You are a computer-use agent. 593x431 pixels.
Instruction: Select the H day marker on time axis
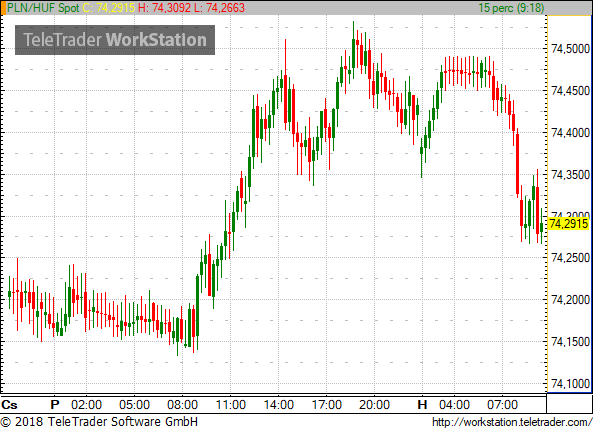(422, 405)
